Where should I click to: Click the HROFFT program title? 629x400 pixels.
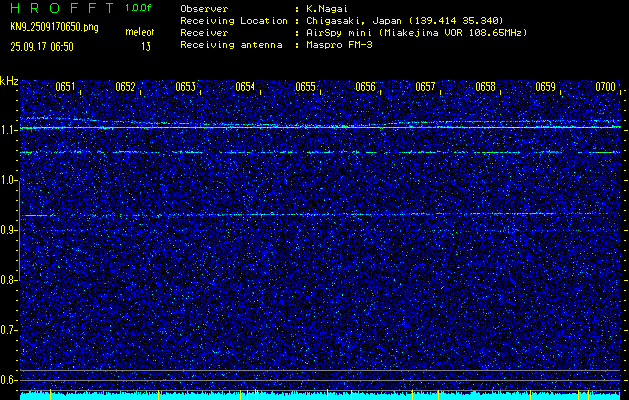point(62,8)
